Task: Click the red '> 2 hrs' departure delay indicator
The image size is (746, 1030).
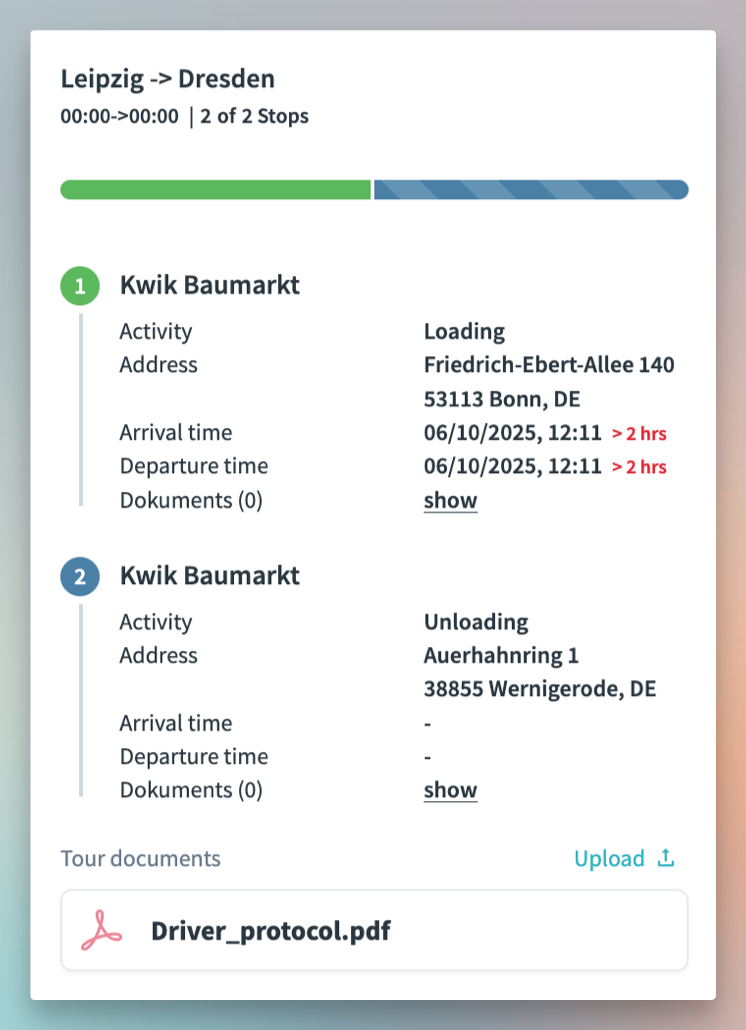Action: tap(639, 467)
